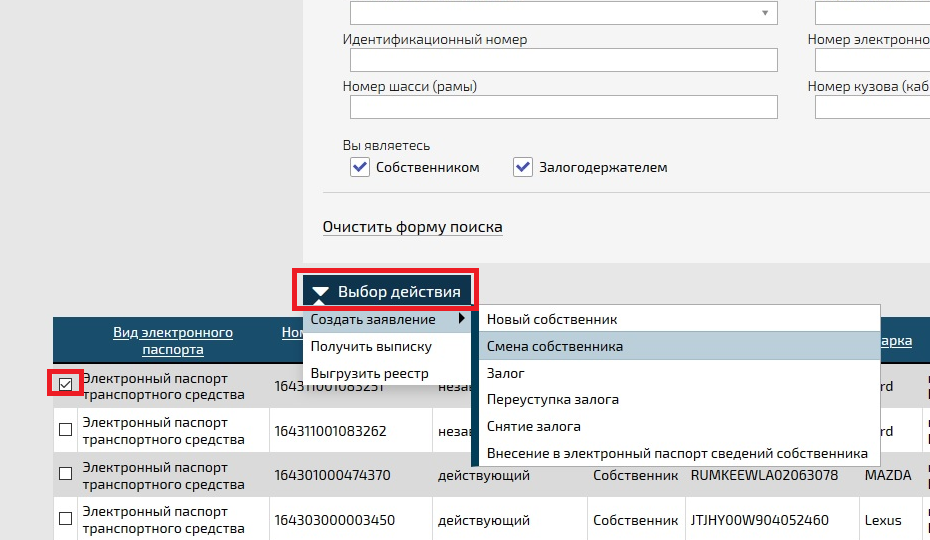Uncheck the Собственником checkbox

pyautogui.click(x=360, y=167)
